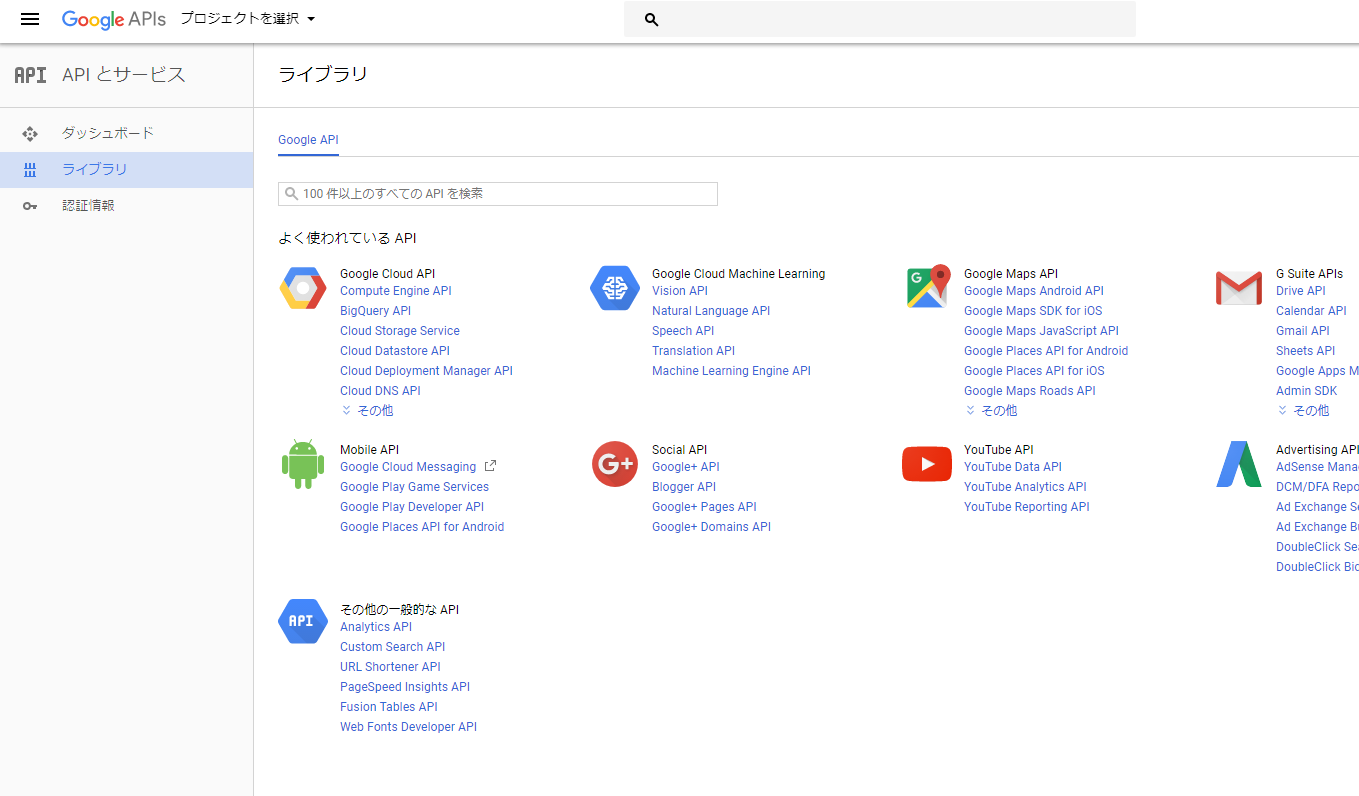Click the Gmail G Suite icon
The image size is (1359, 796).
coord(1239,288)
